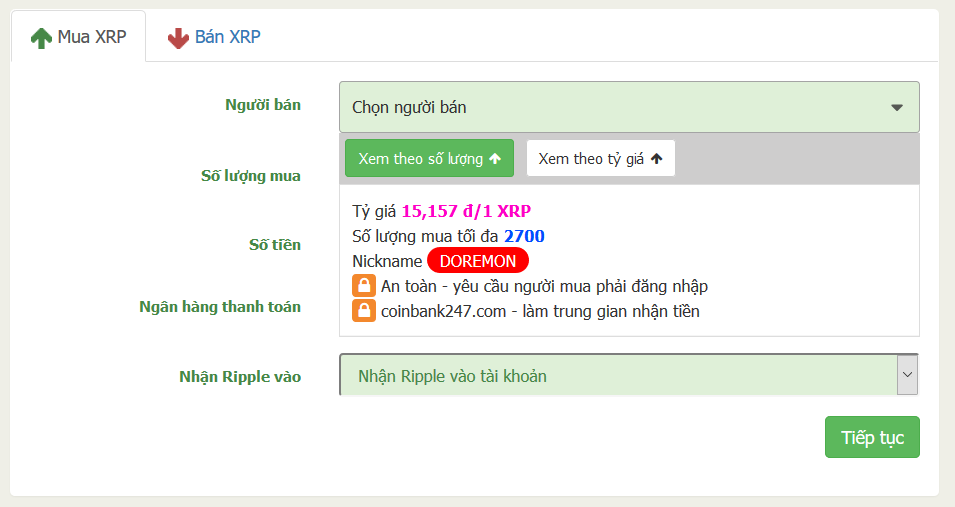Screen dimensions: 955x507
Task: Click the Nickname label text
Action: coord(387,261)
